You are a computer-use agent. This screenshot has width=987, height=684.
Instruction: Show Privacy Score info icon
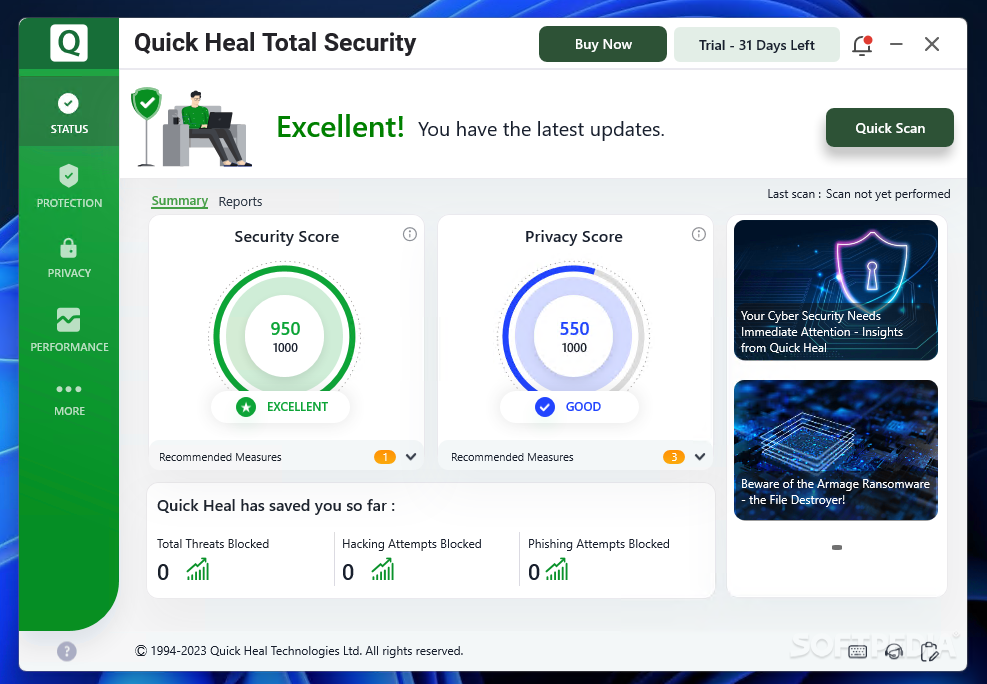699,234
